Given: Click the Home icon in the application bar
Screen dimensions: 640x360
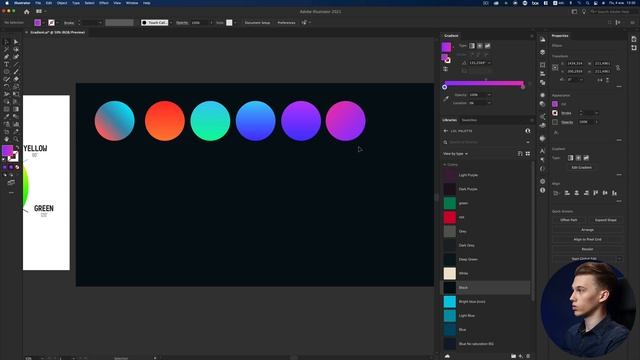Looking at the screenshot, I should pos(27,12).
